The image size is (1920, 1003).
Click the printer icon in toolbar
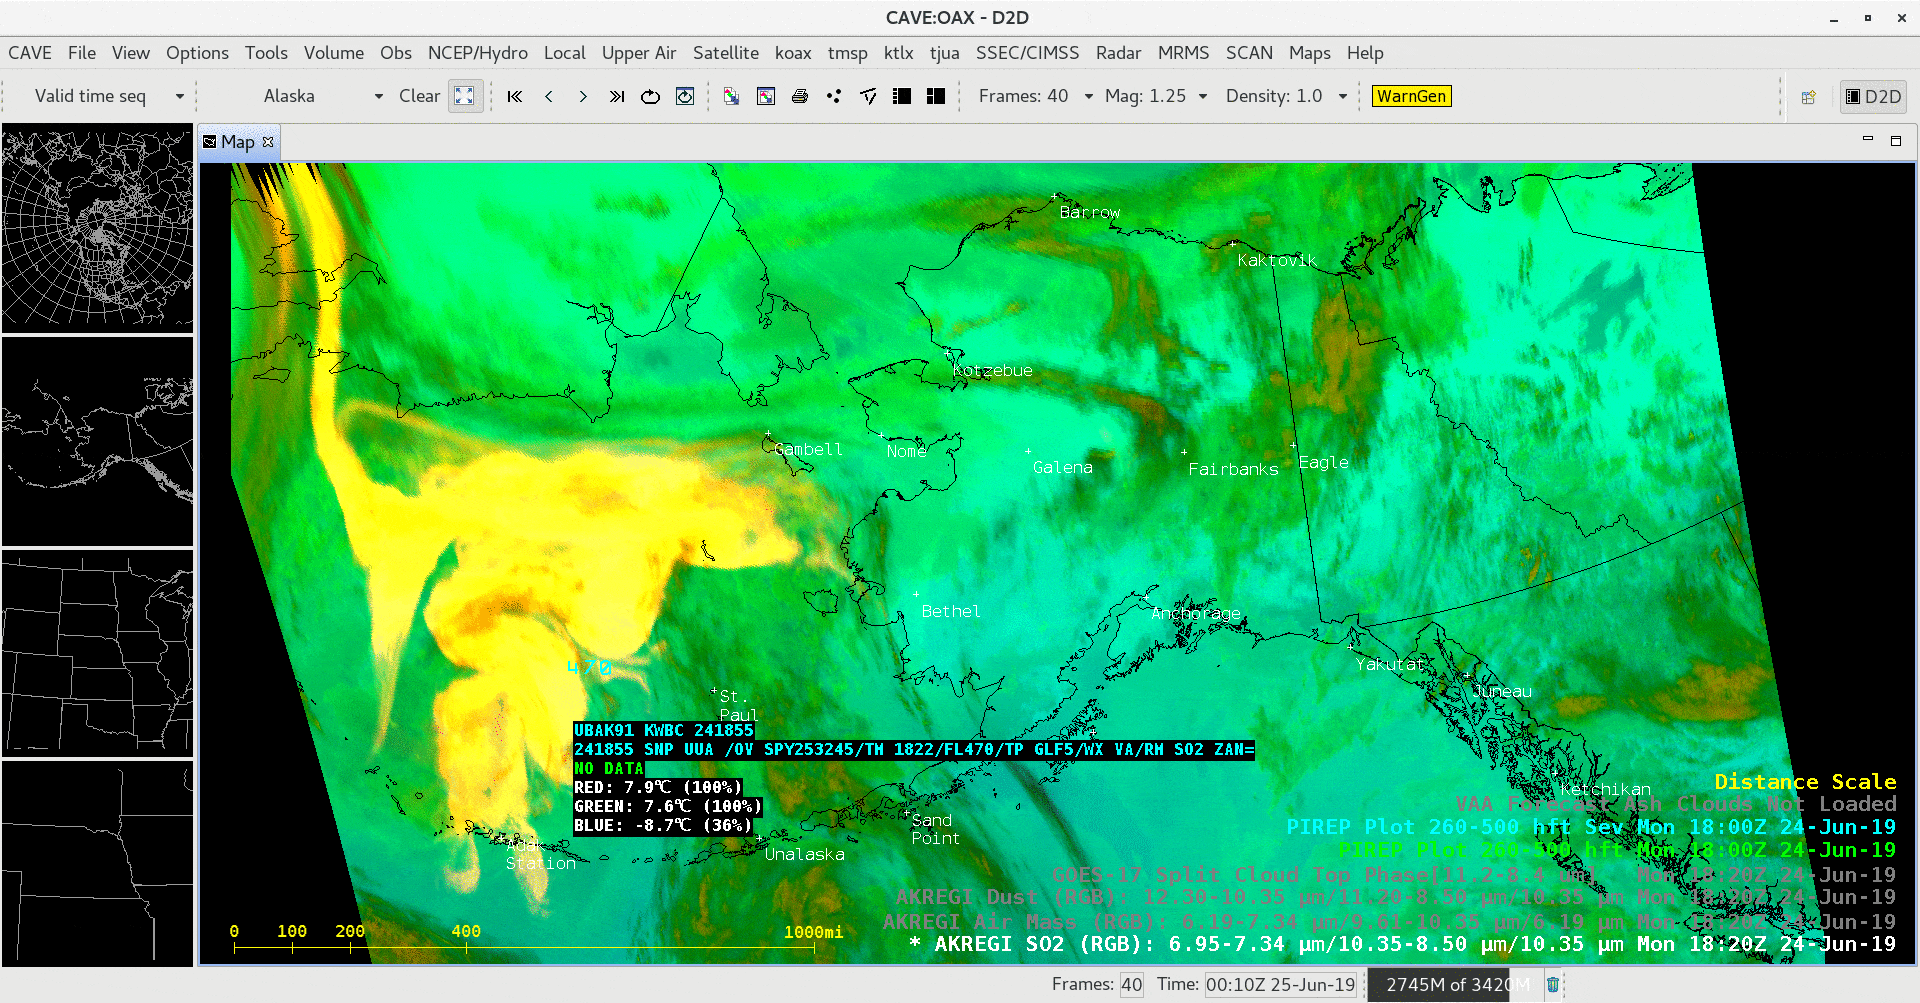pyautogui.click(x=800, y=96)
